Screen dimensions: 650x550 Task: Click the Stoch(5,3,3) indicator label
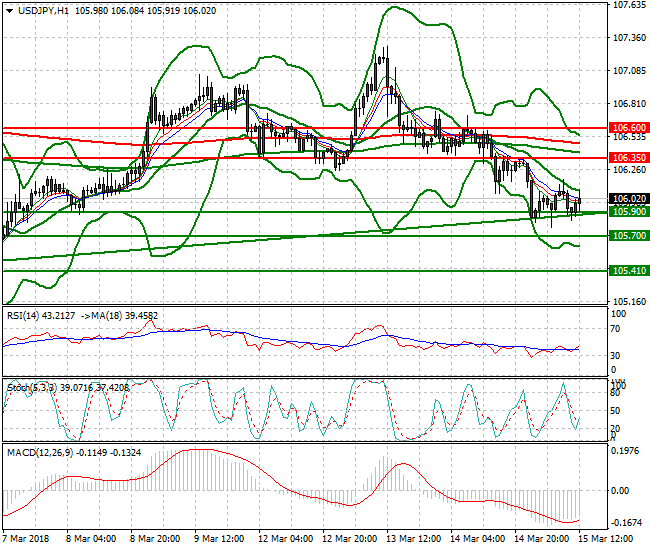pos(28,385)
